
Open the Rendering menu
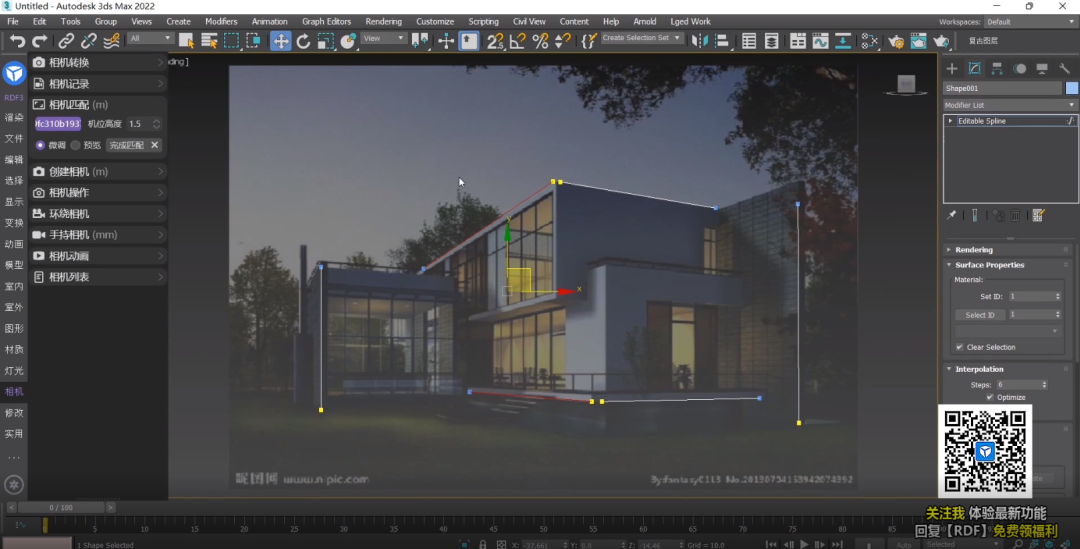(384, 21)
